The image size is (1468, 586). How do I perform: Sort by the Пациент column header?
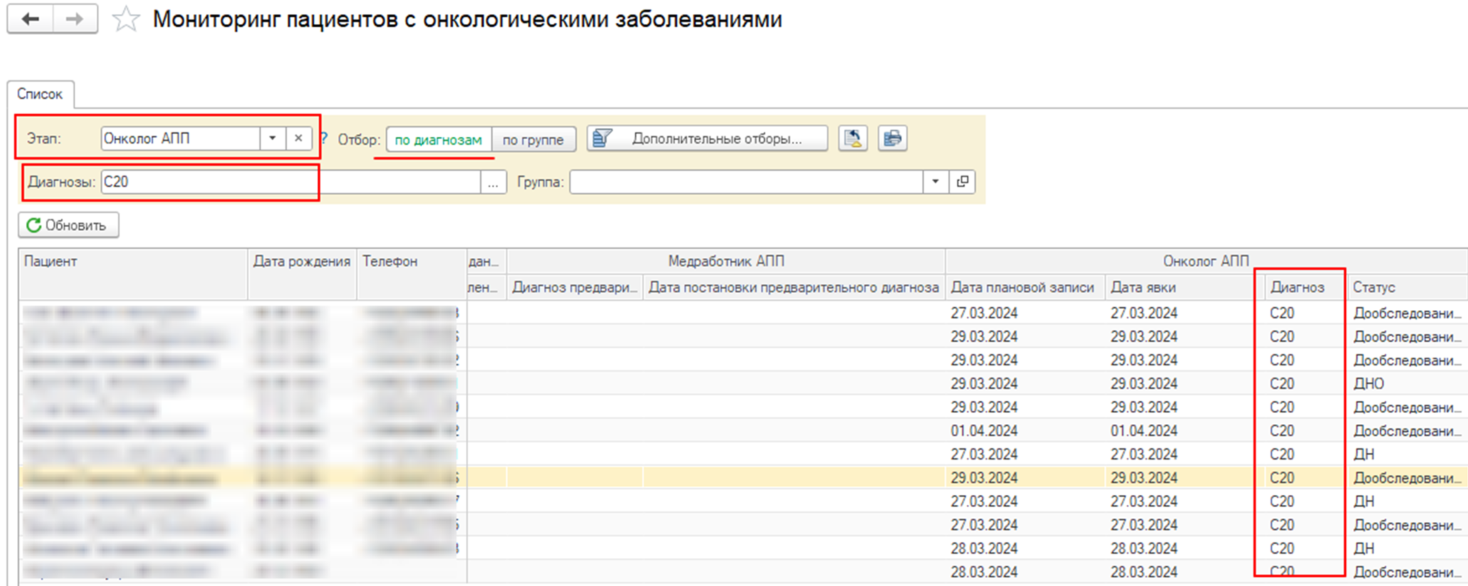[134, 261]
